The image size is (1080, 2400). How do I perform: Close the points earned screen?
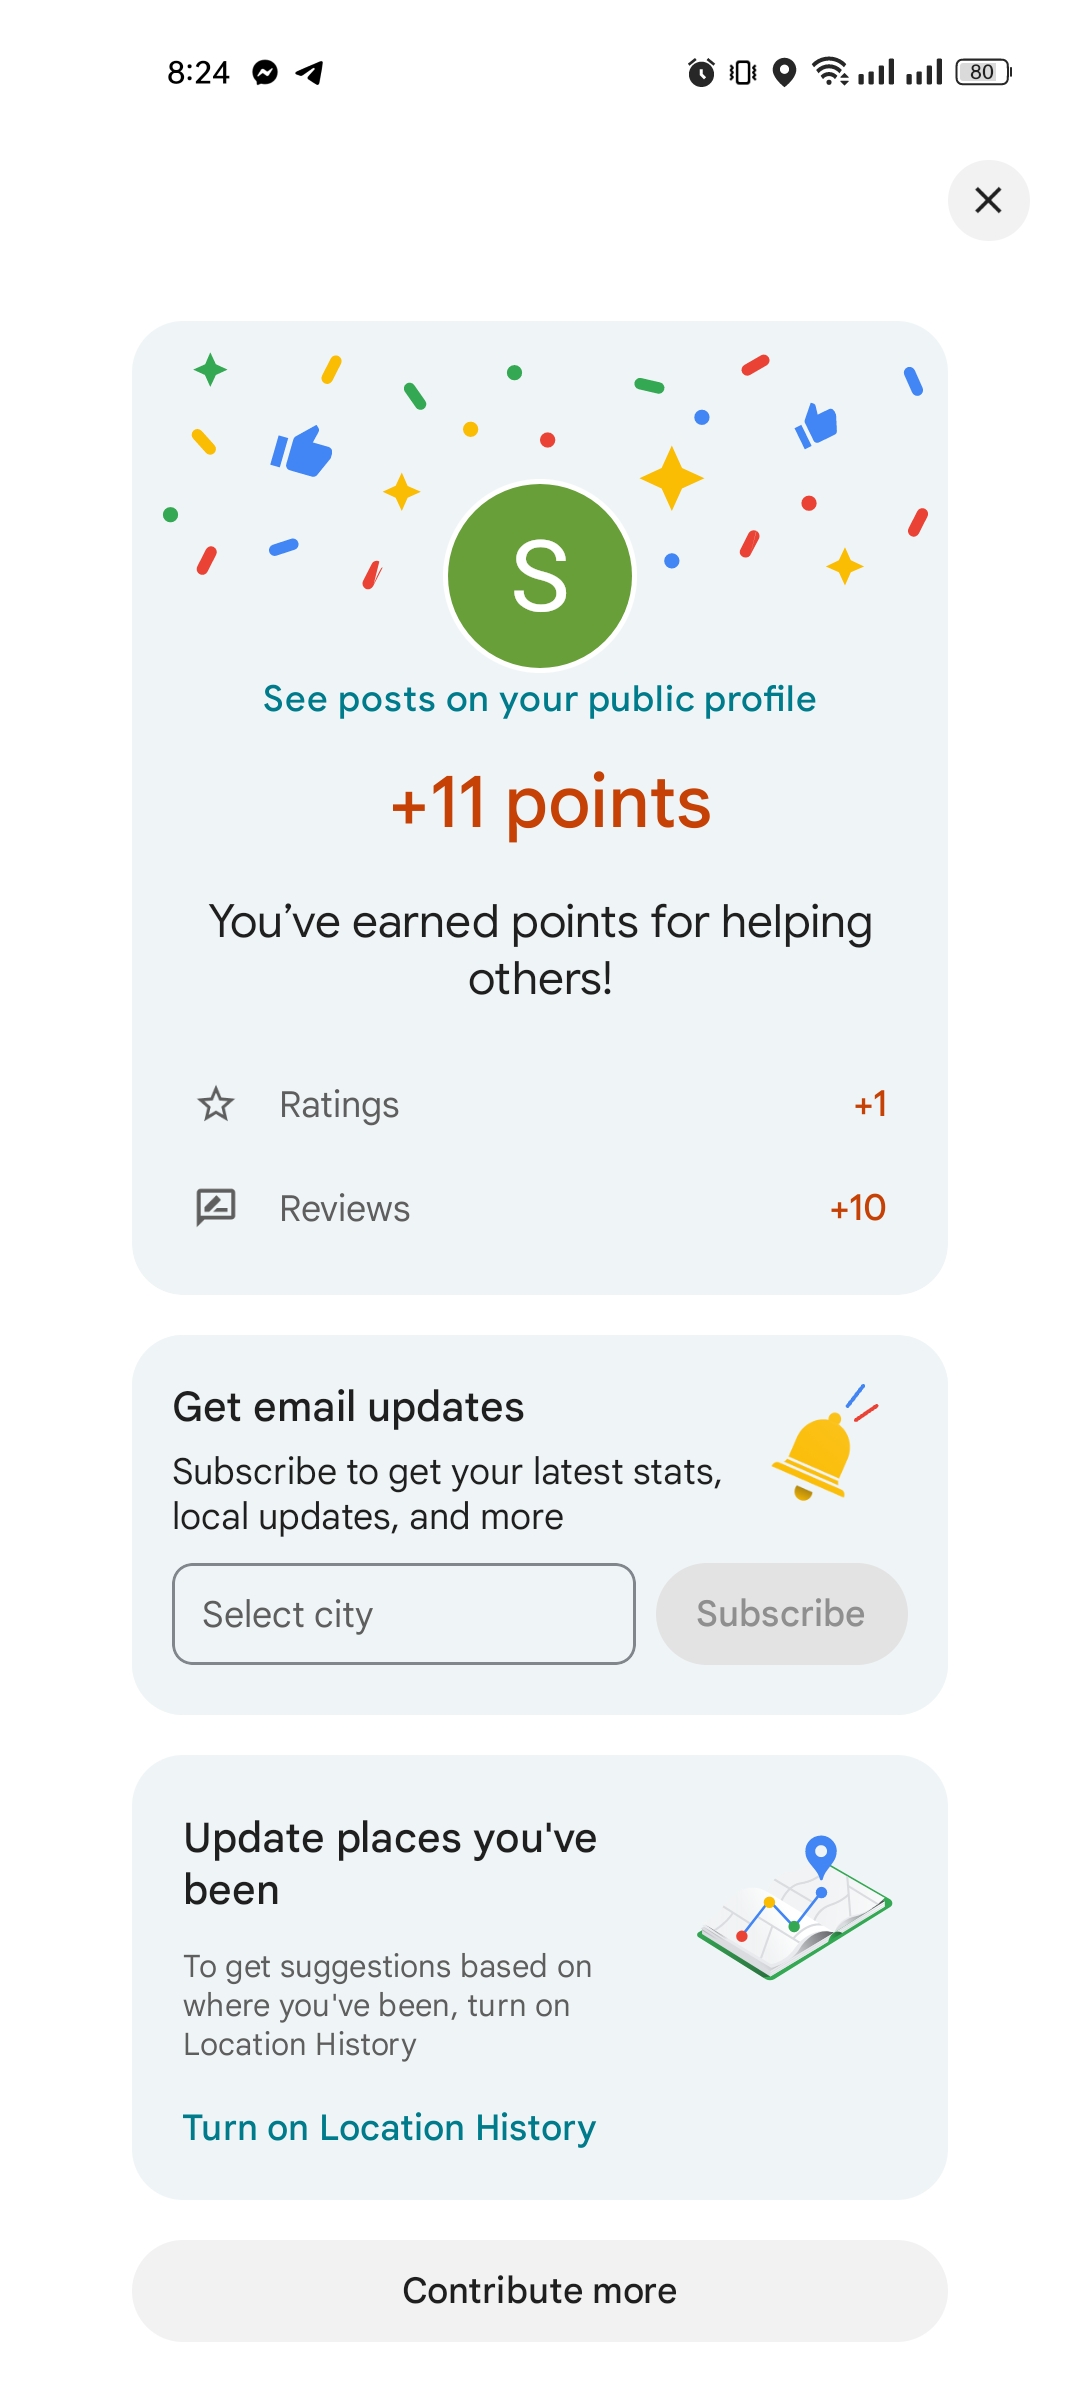[x=988, y=201]
